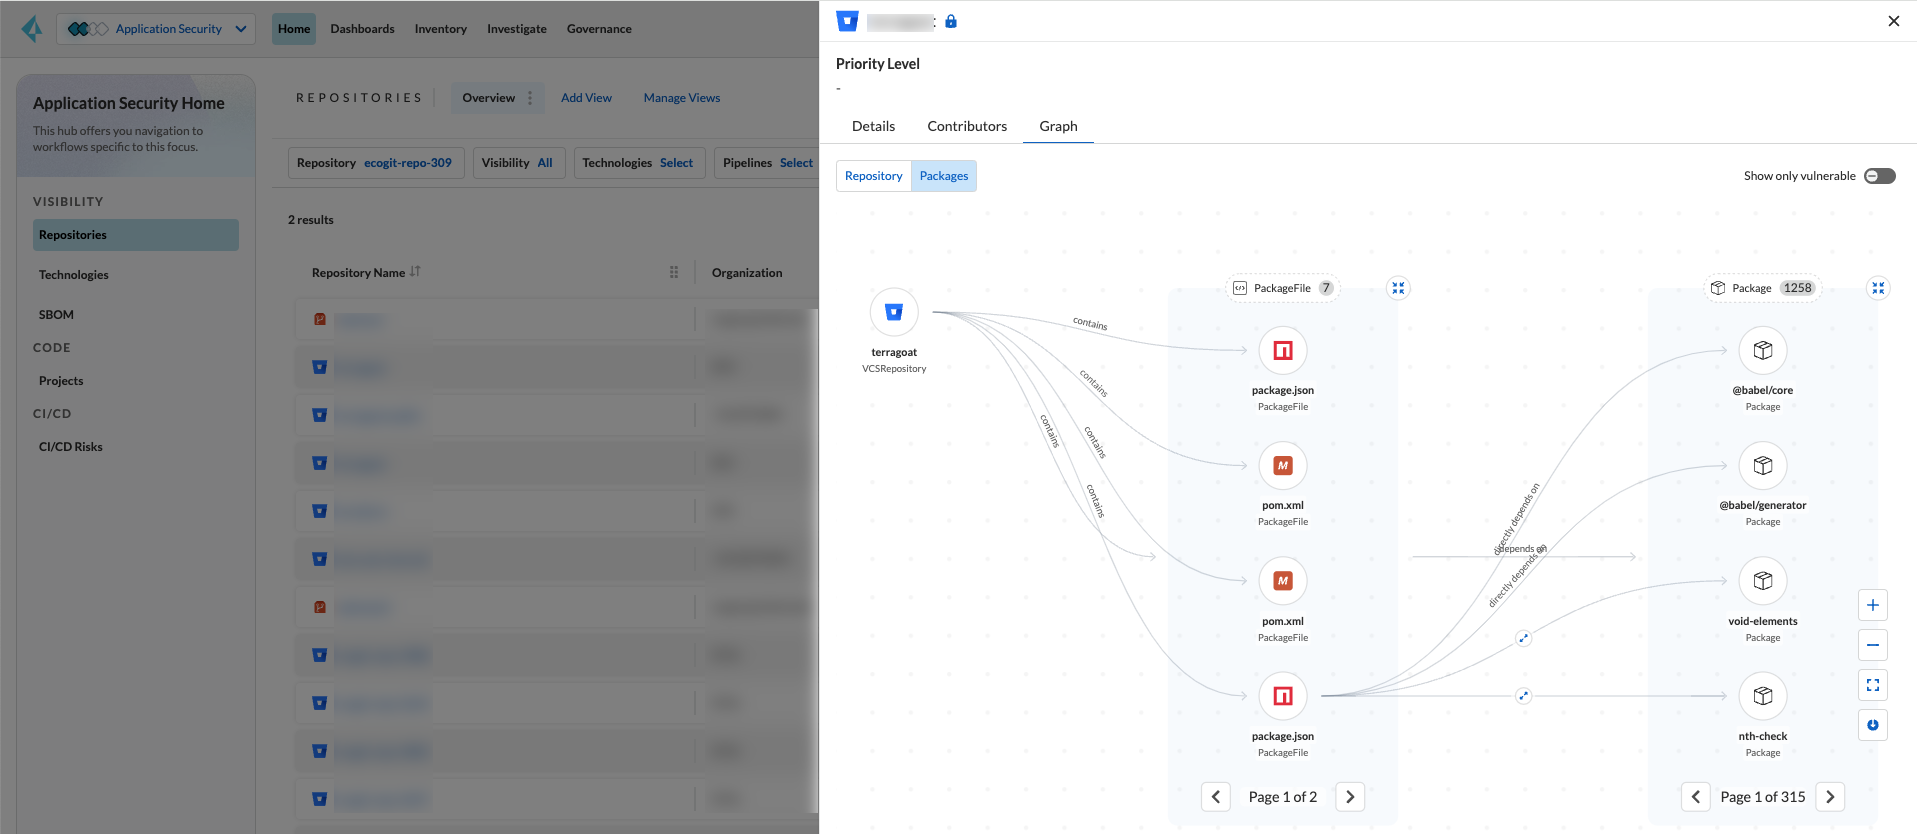Open the Visibility All filter
Viewport: 1917px width, 834px height.
pyautogui.click(x=519, y=163)
